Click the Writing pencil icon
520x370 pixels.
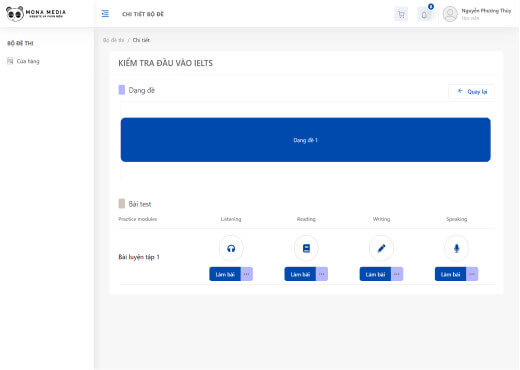(x=381, y=248)
